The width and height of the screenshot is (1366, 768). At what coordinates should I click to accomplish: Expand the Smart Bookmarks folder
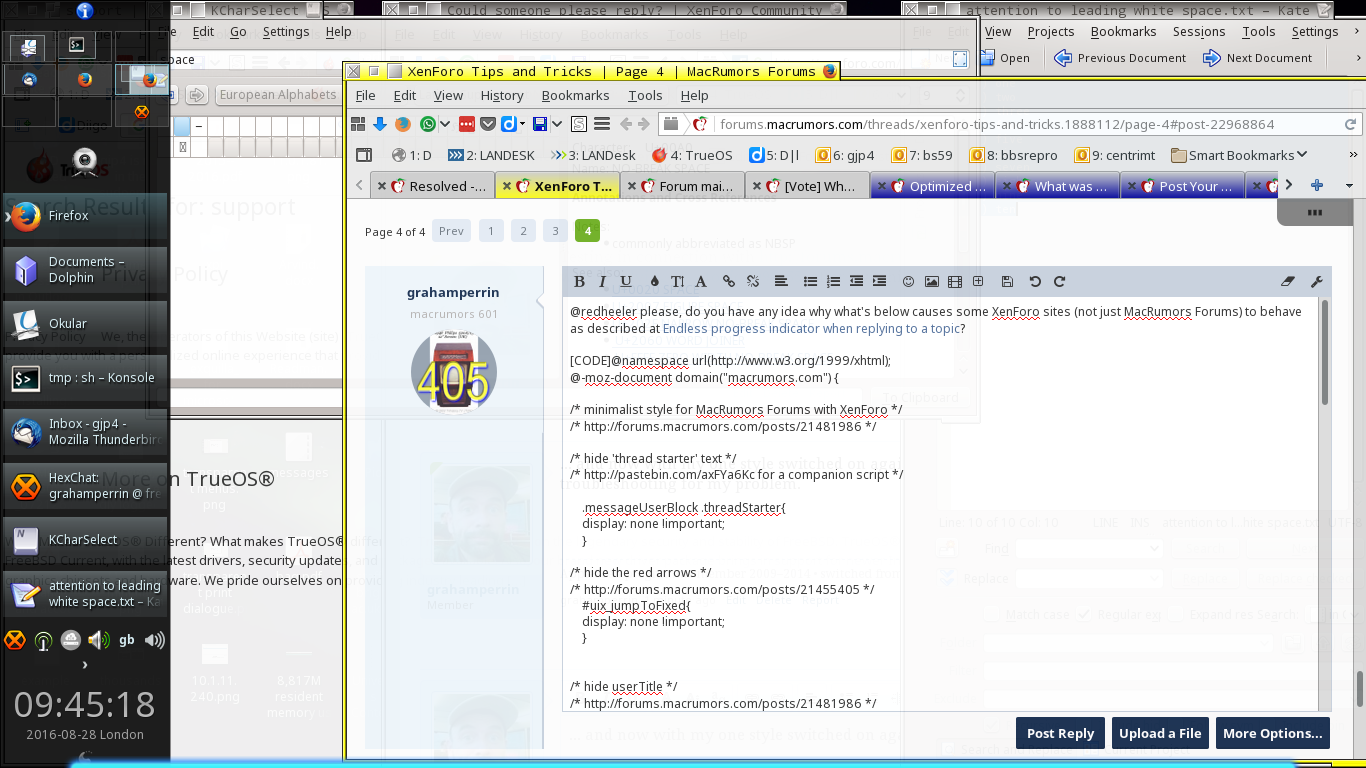[1239, 155]
